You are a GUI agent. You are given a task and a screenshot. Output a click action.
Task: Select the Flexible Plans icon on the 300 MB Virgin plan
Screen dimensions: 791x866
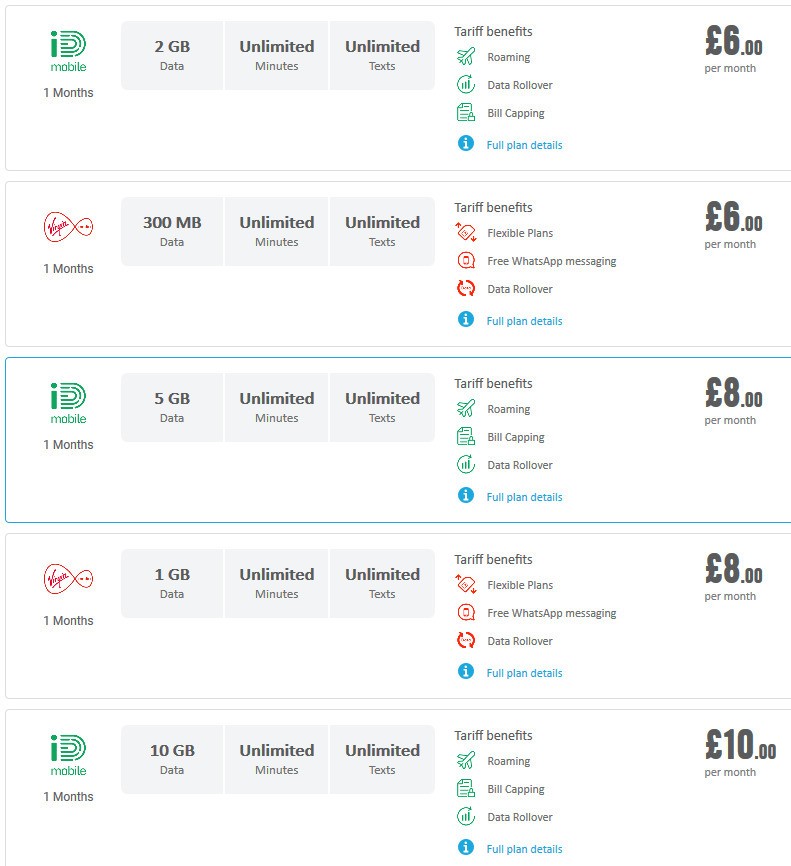click(466, 233)
